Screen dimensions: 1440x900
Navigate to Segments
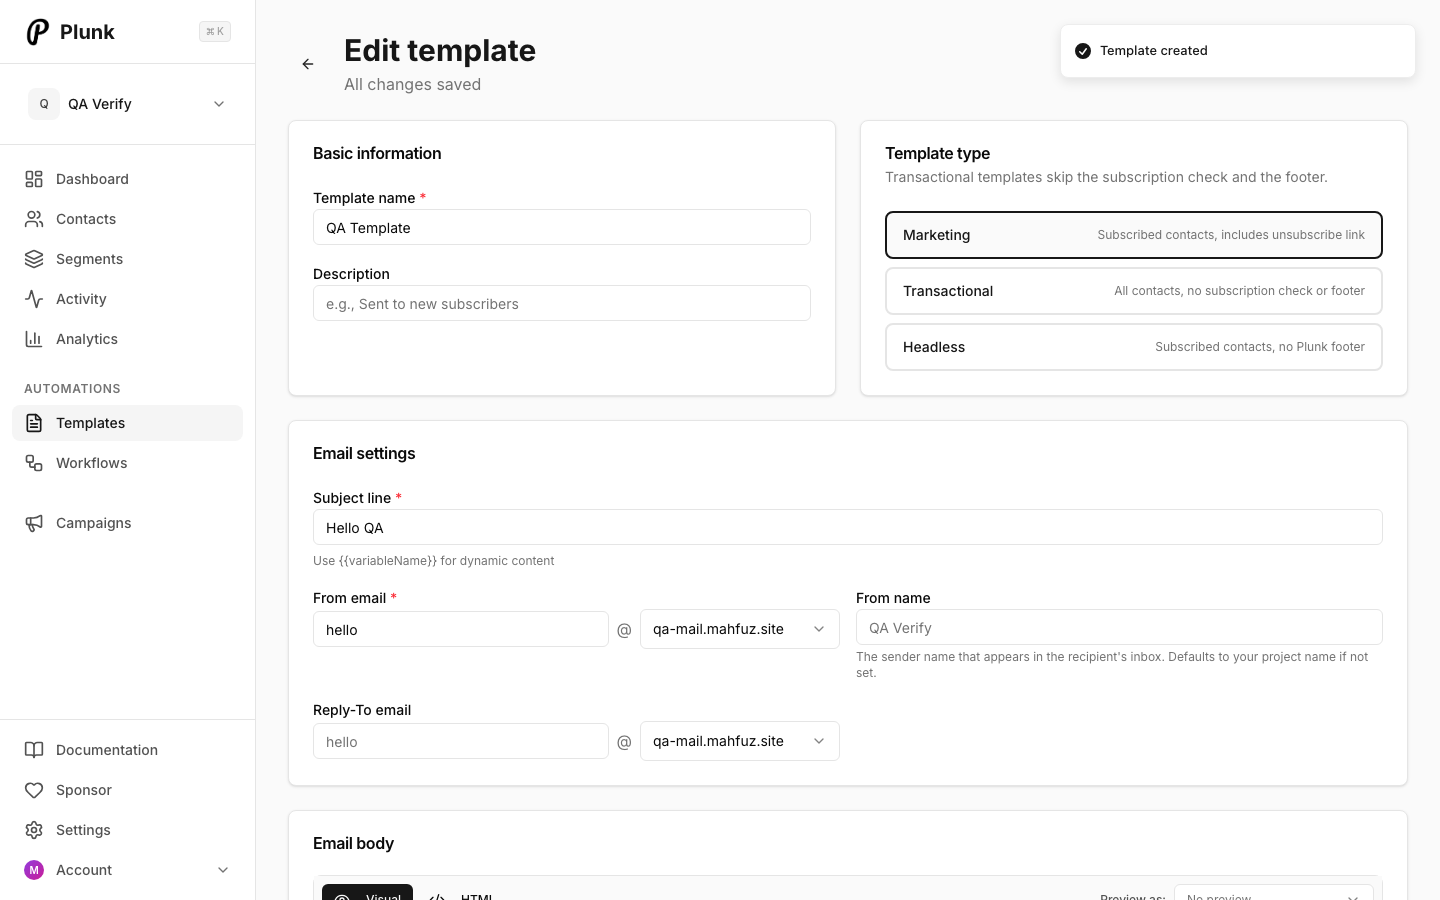point(127,259)
